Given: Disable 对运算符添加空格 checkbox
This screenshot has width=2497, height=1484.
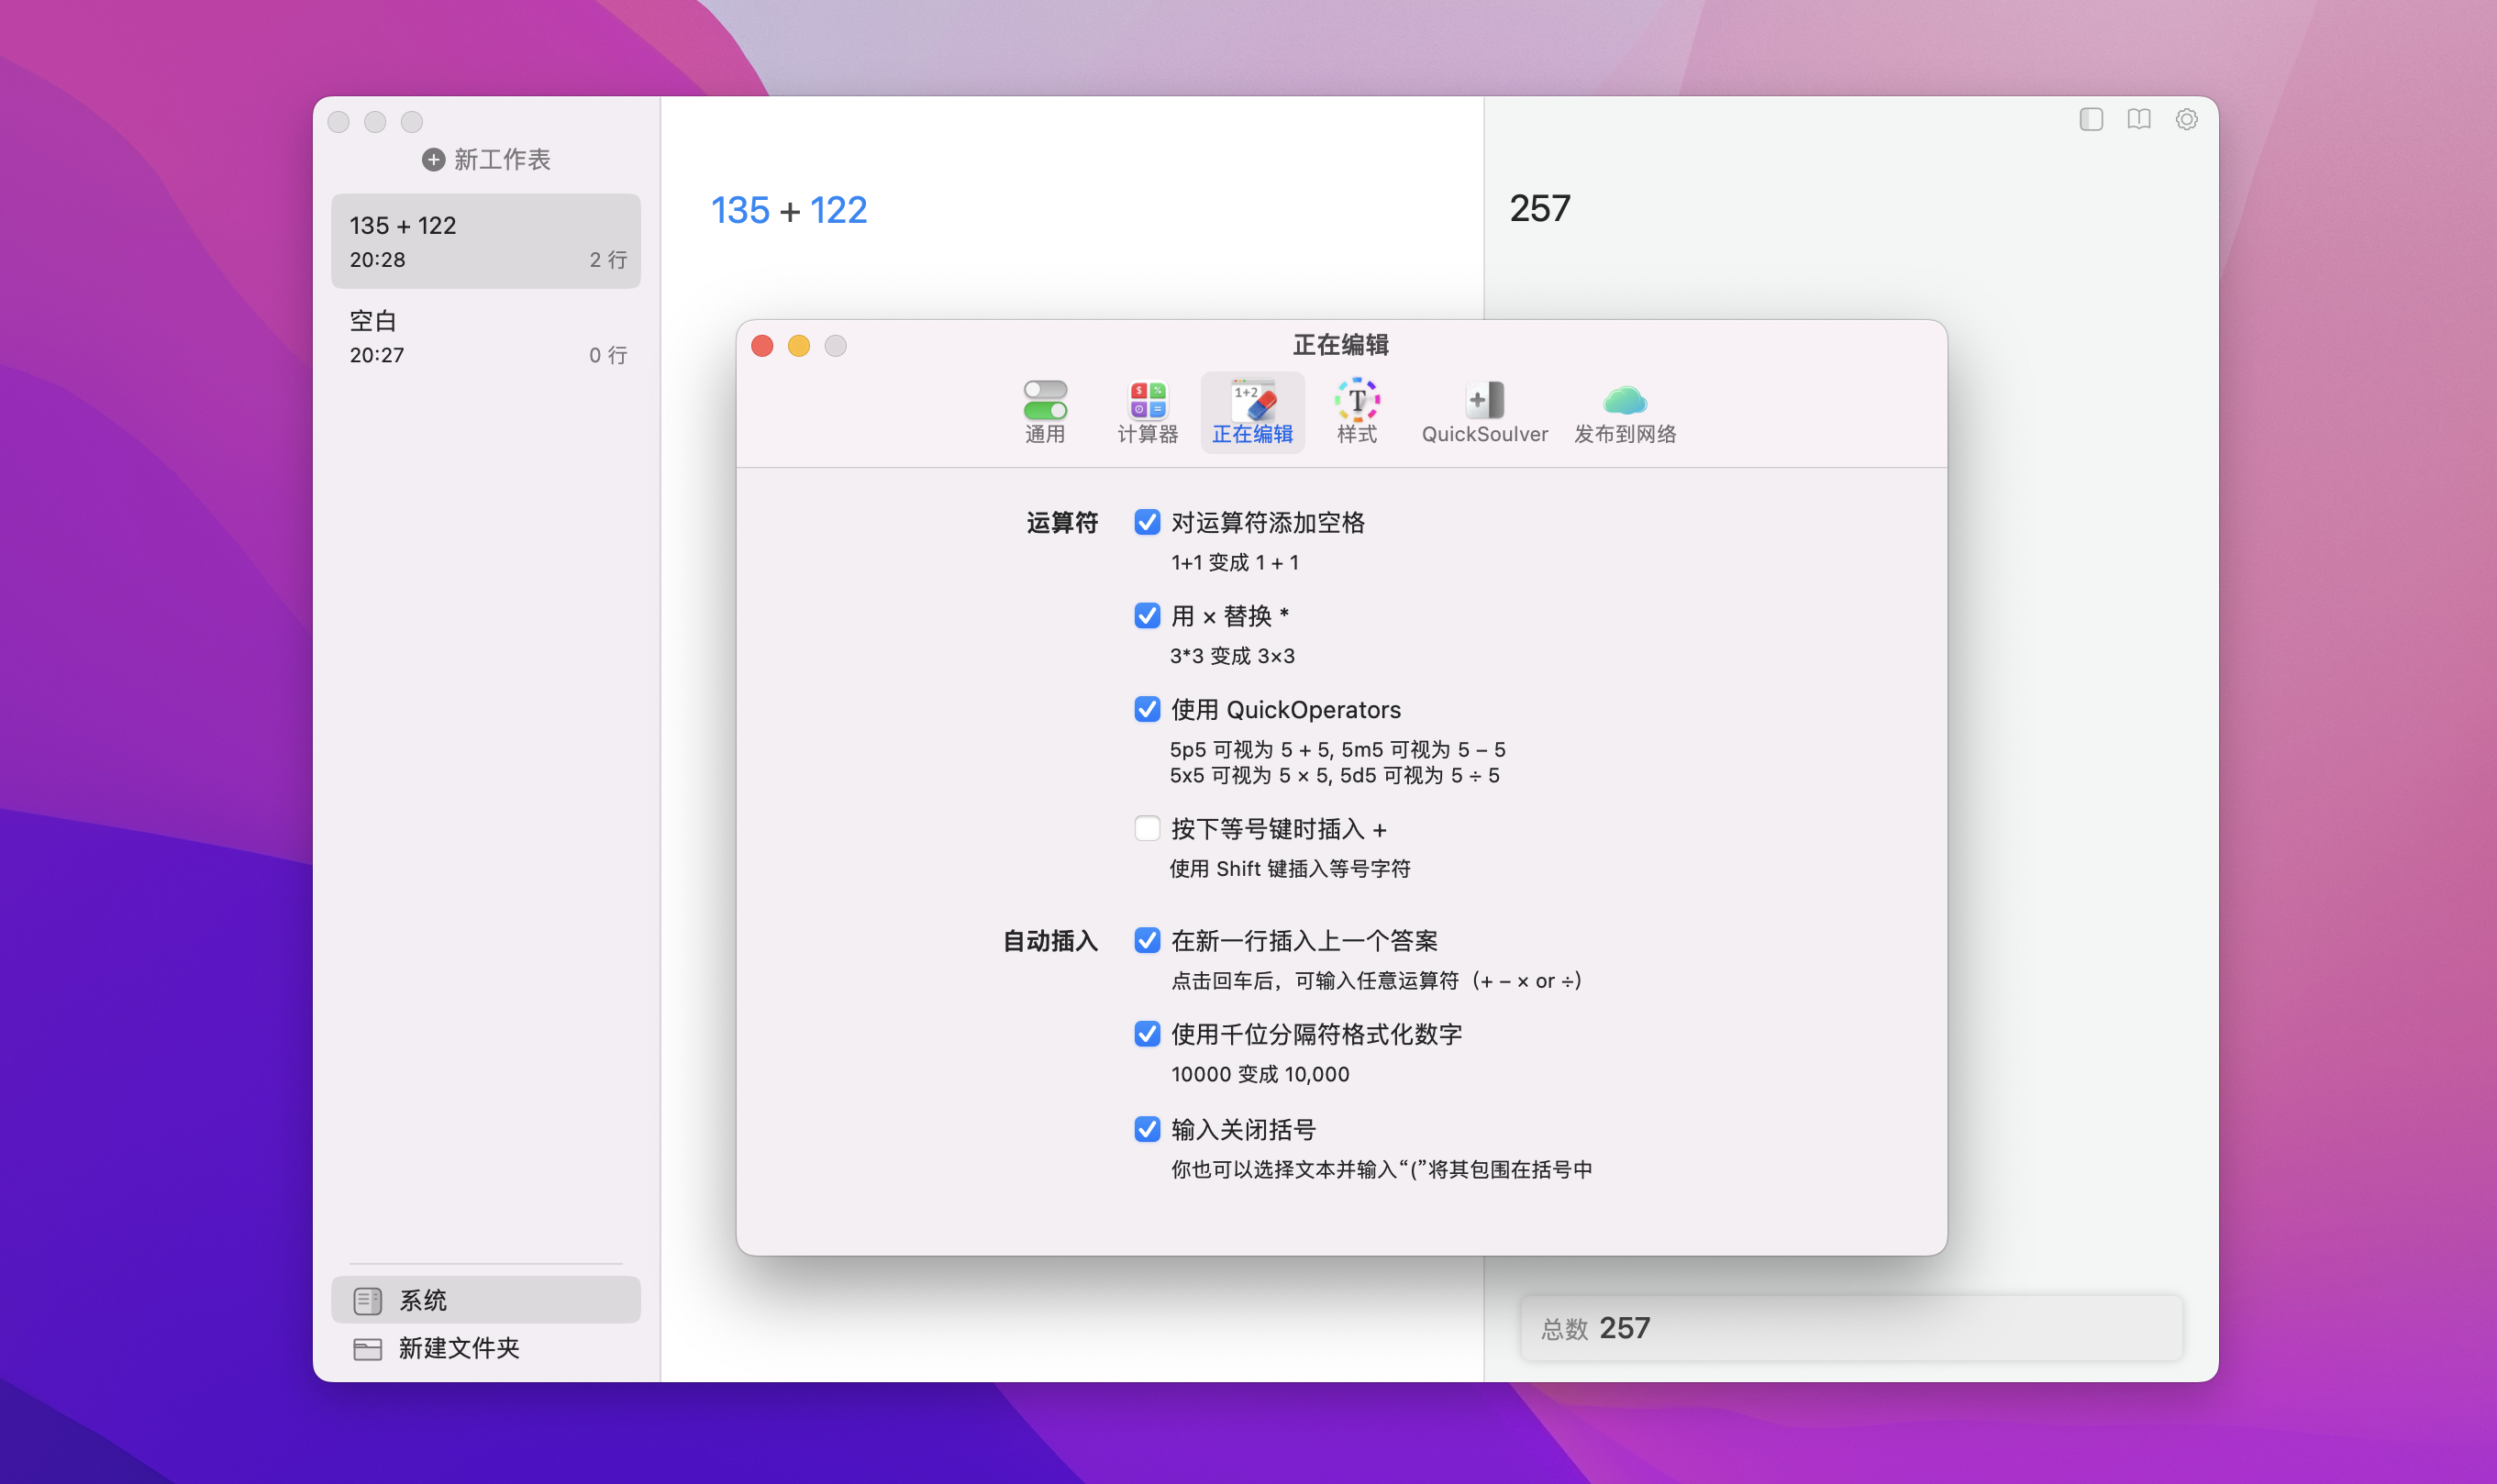Looking at the screenshot, I should [x=1147, y=523].
